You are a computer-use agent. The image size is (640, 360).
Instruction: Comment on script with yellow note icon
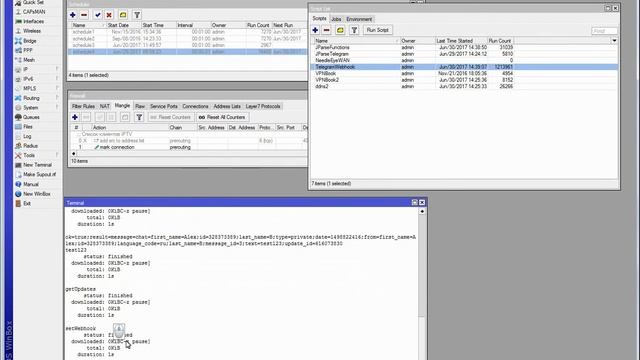point(340,30)
